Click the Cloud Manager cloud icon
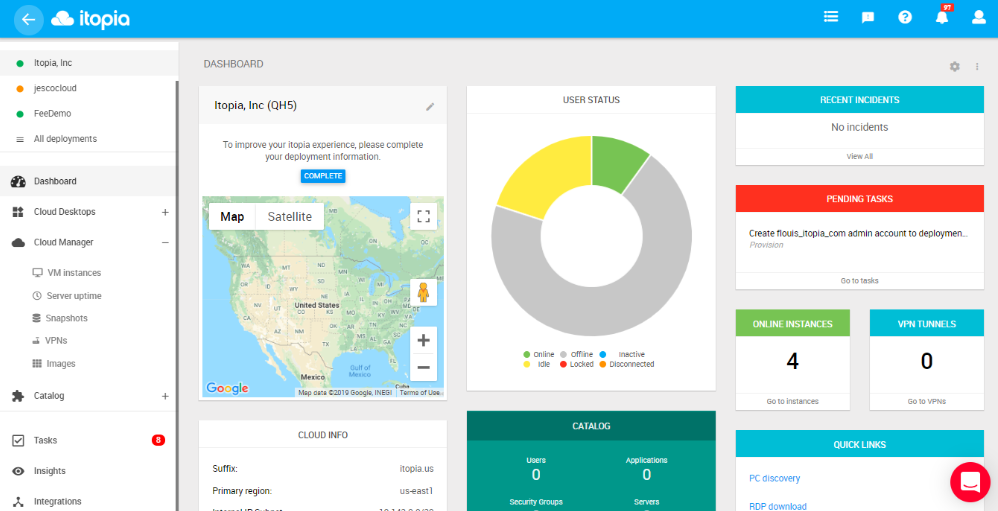 click(18, 242)
